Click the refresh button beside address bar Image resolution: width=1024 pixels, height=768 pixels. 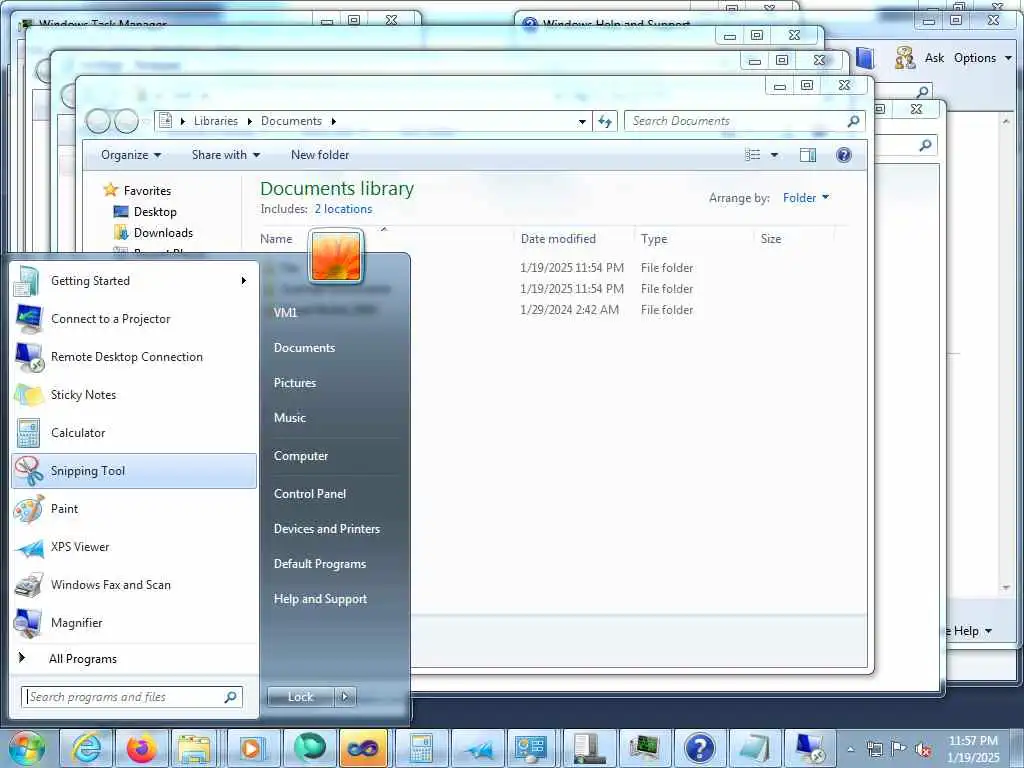pyautogui.click(x=605, y=121)
